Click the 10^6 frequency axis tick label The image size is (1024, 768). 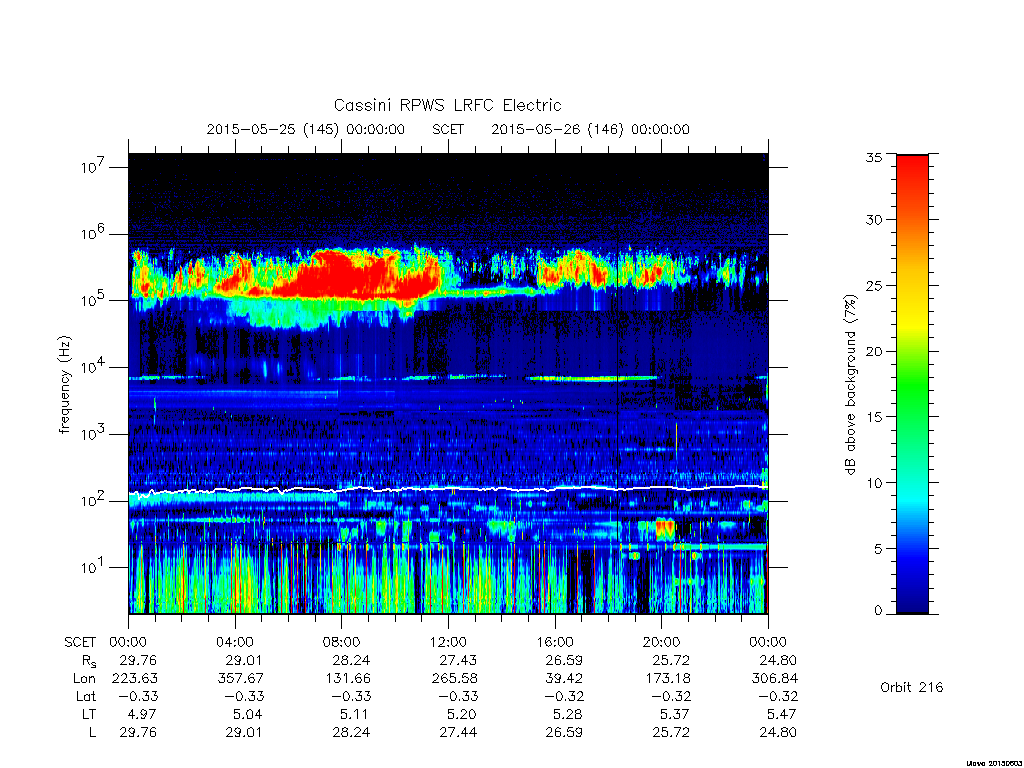click(x=93, y=233)
